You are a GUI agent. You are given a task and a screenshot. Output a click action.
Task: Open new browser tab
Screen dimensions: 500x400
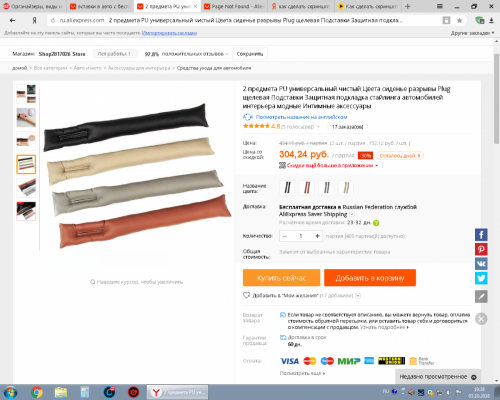point(408,6)
